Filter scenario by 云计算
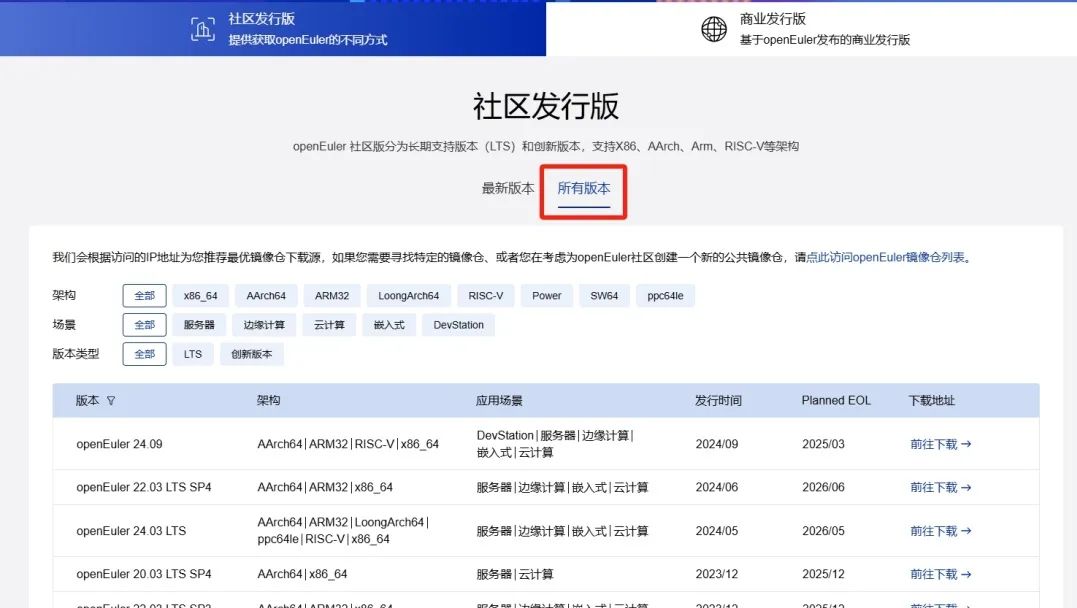Viewport: 1077px width, 608px height. pyautogui.click(x=329, y=325)
